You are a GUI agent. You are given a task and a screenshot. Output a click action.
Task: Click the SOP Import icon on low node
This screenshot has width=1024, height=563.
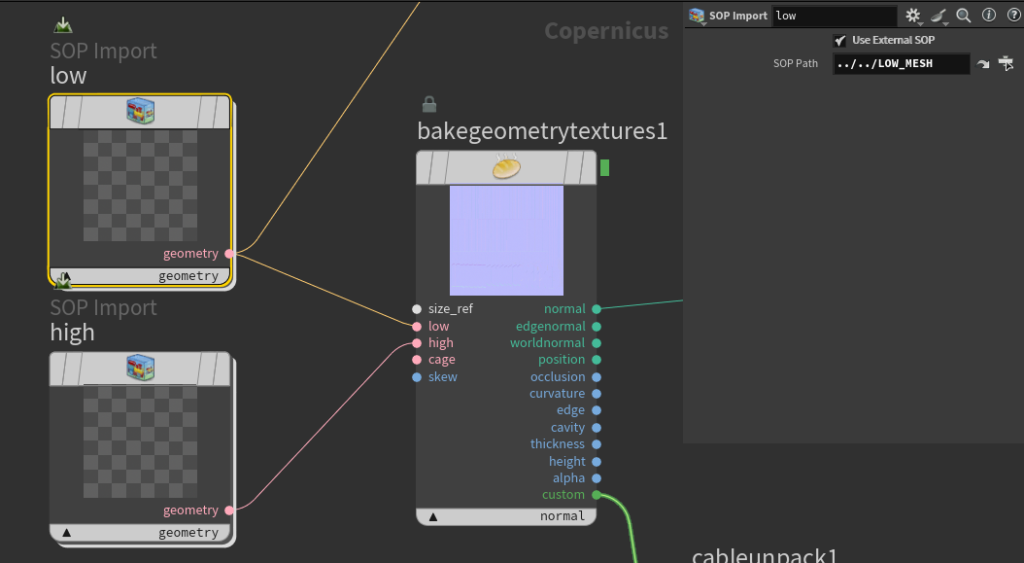point(140,112)
